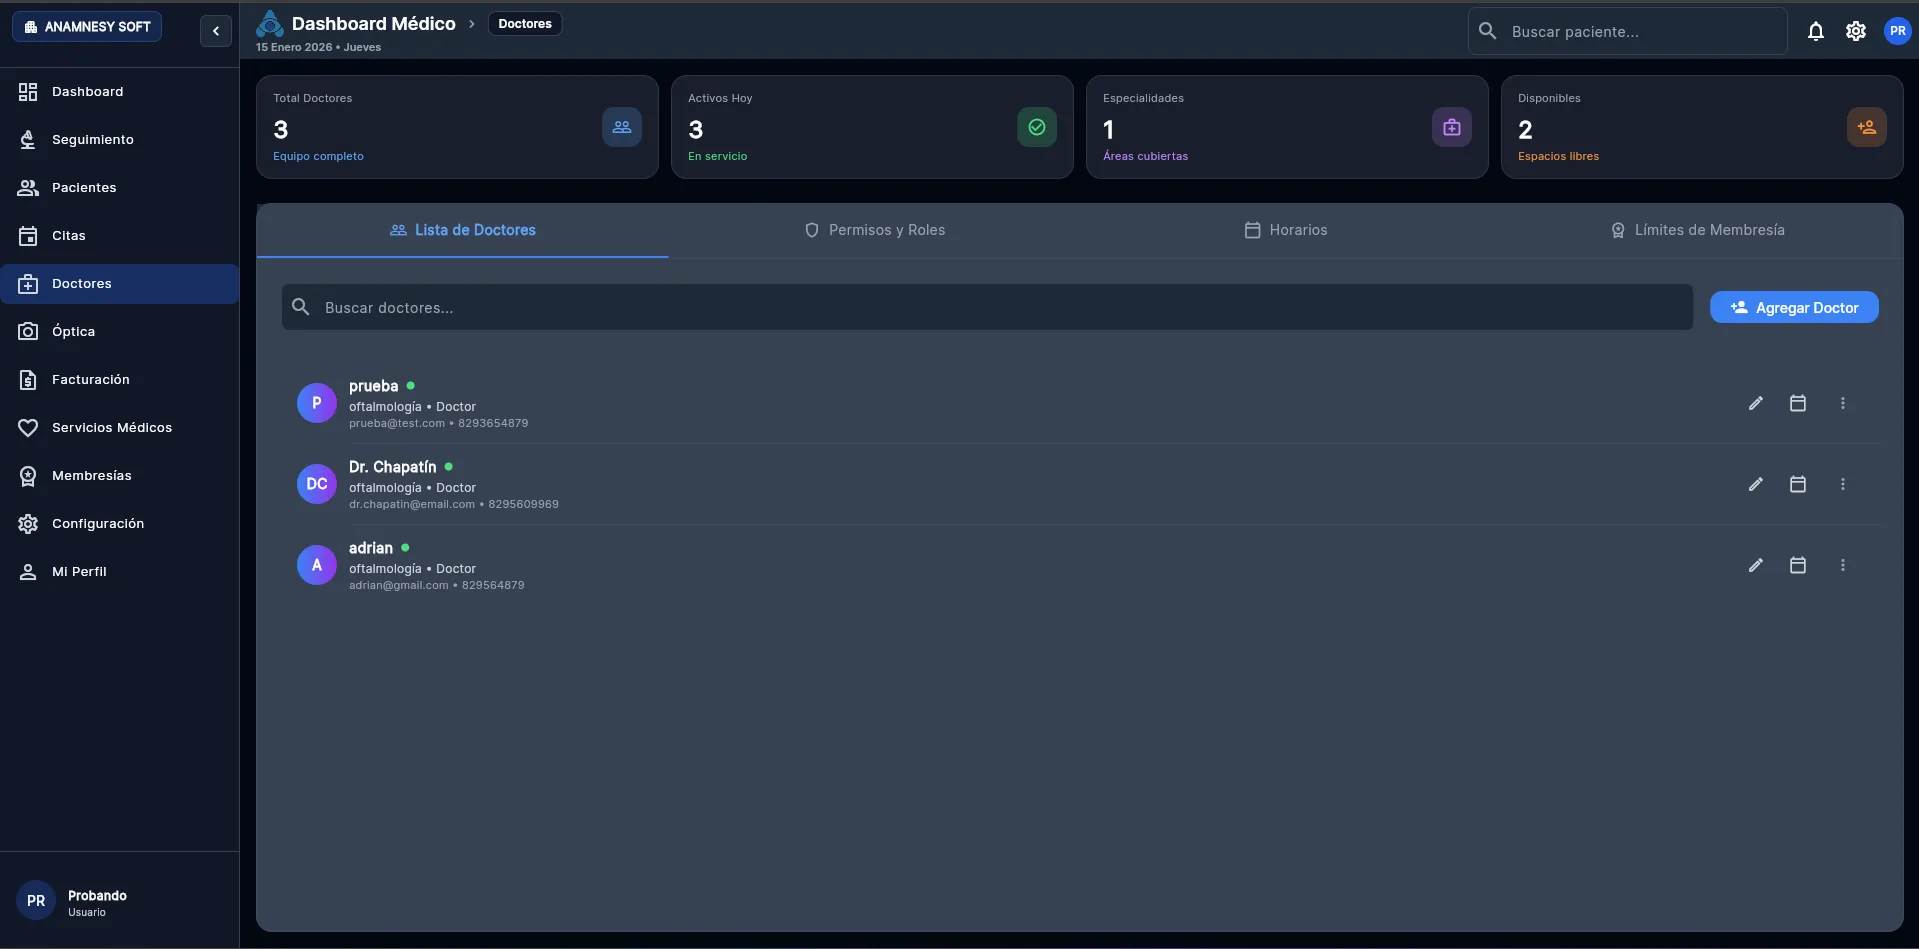Open the PR user avatar menu
Screen dimensions: 1919x949
pyautogui.click(x=1897, y=31)
